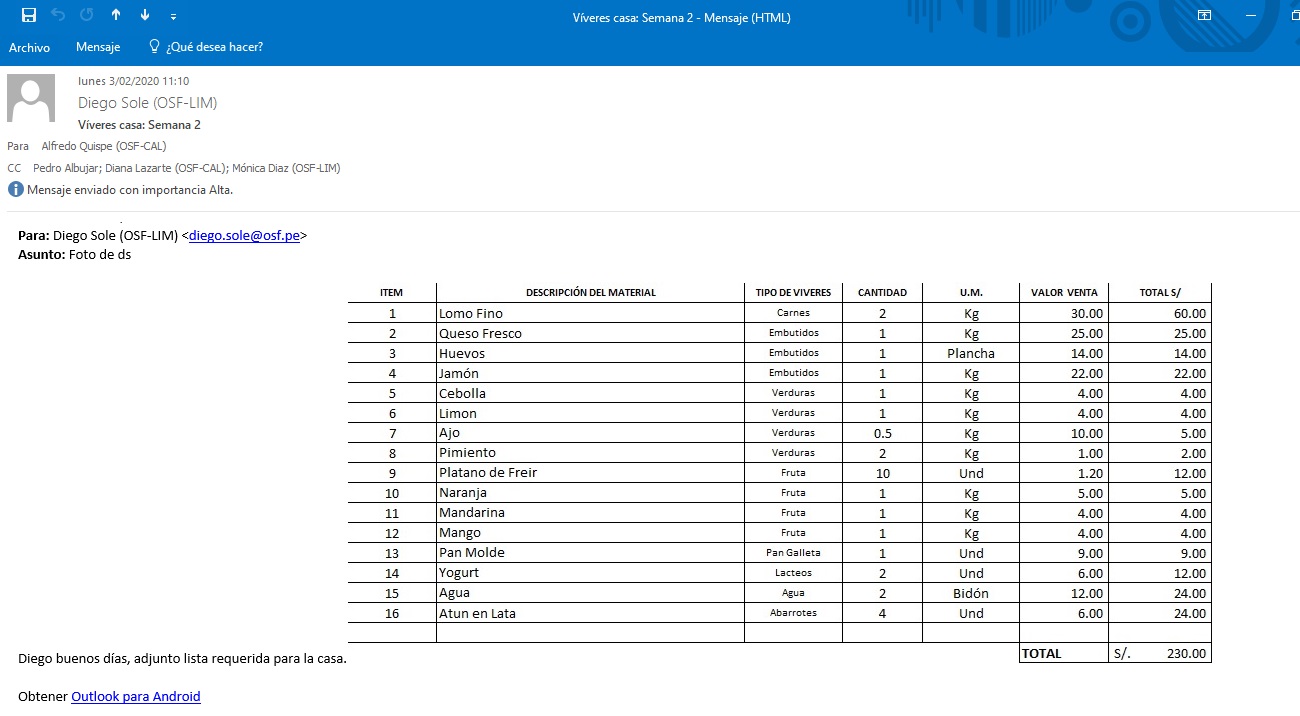1300x716 pixels.
Task: Click the blue information icon for importance
Action: [x=15, y=189]
